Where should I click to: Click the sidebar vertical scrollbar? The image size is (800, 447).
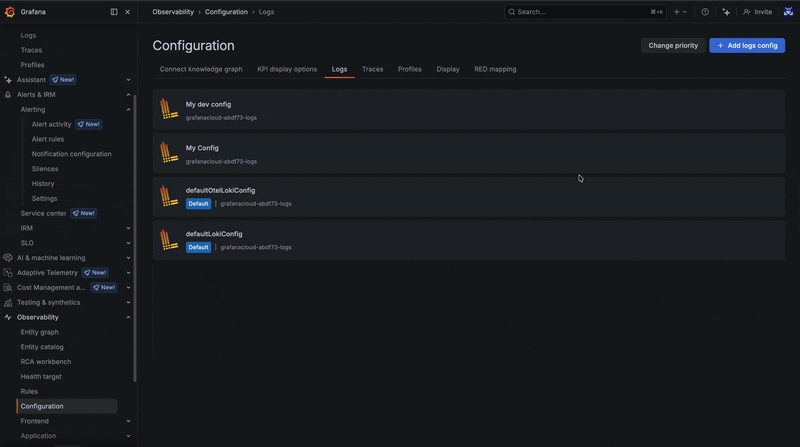click(x=135, y=237)
